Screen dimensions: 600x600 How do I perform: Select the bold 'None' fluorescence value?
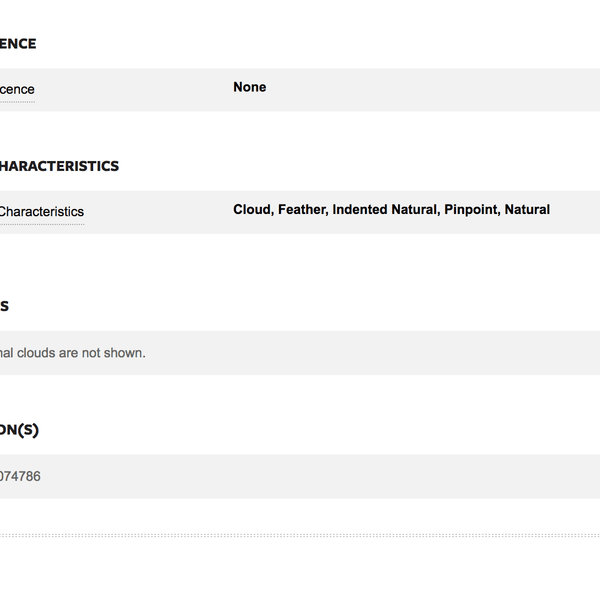pyautogui.click(x=250, y=87)
